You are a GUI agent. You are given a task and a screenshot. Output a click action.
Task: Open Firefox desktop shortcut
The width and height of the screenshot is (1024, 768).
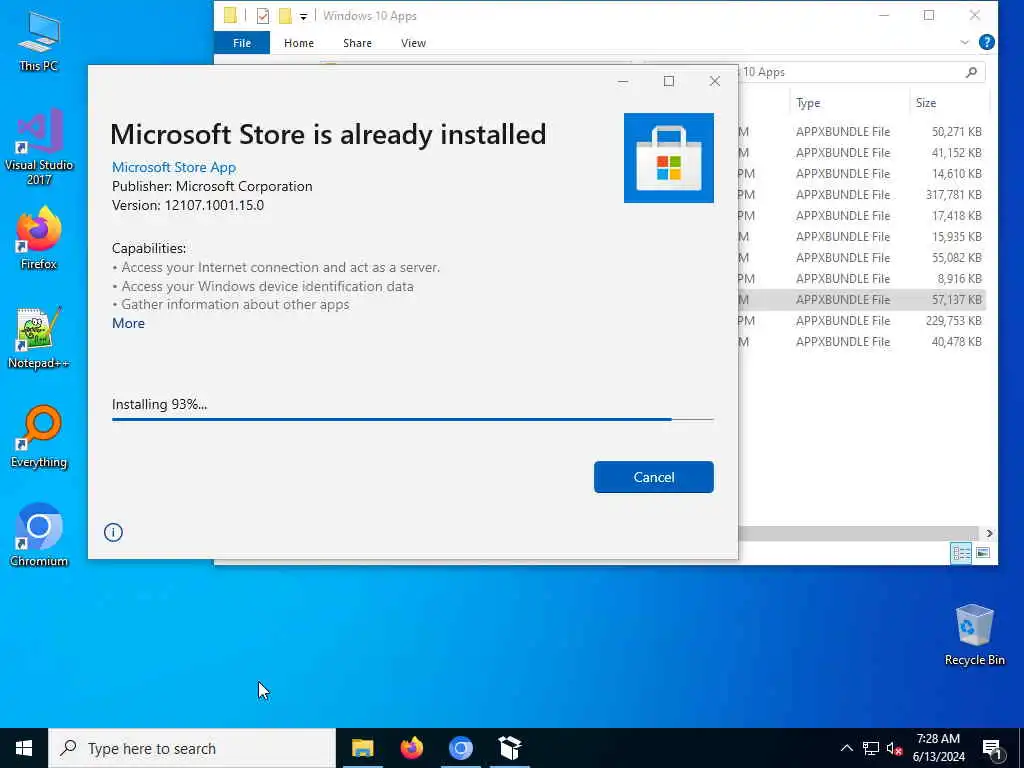tap(39, 238)
